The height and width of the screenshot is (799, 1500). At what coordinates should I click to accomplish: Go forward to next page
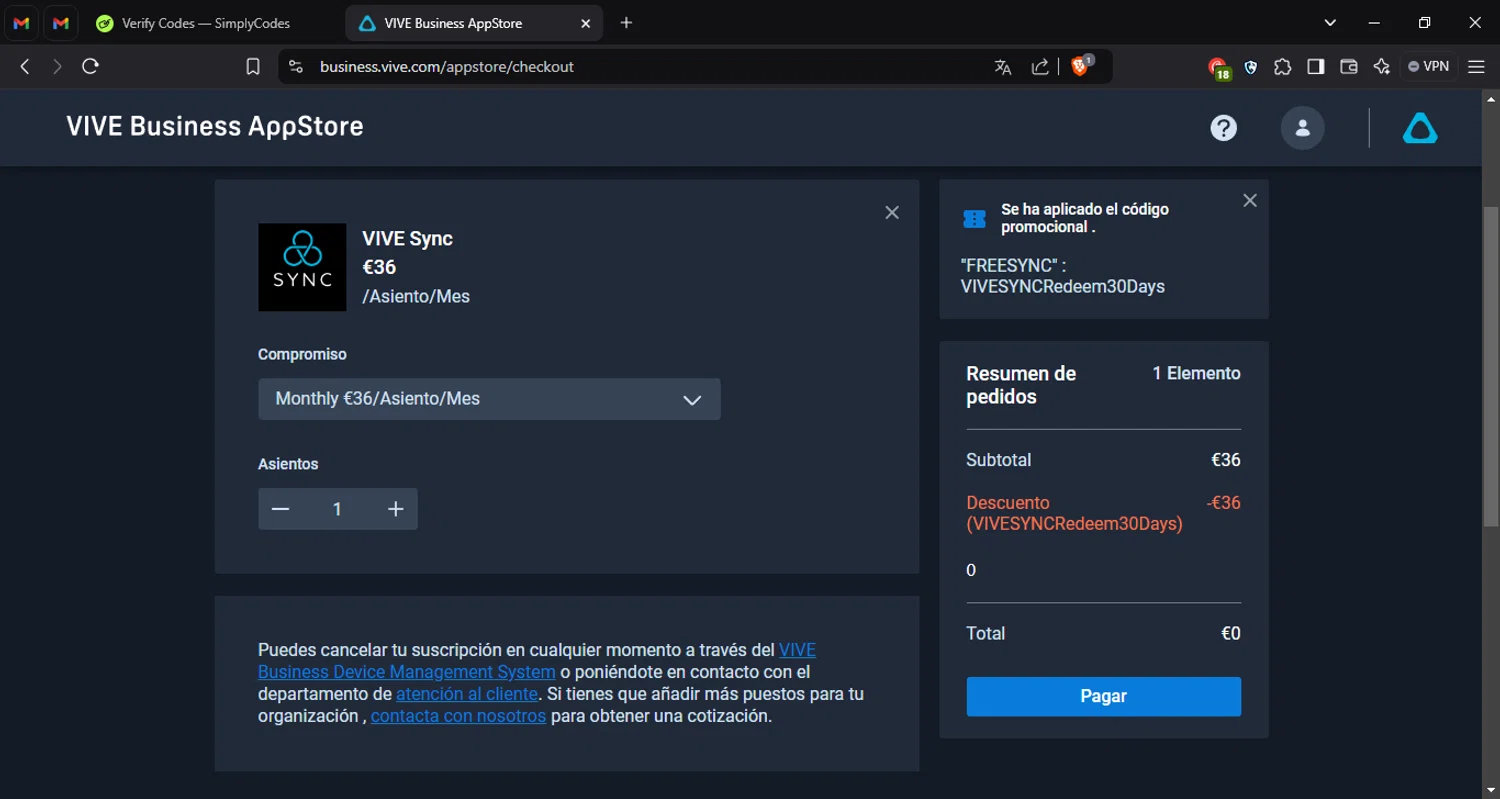(x=57, y=67)
